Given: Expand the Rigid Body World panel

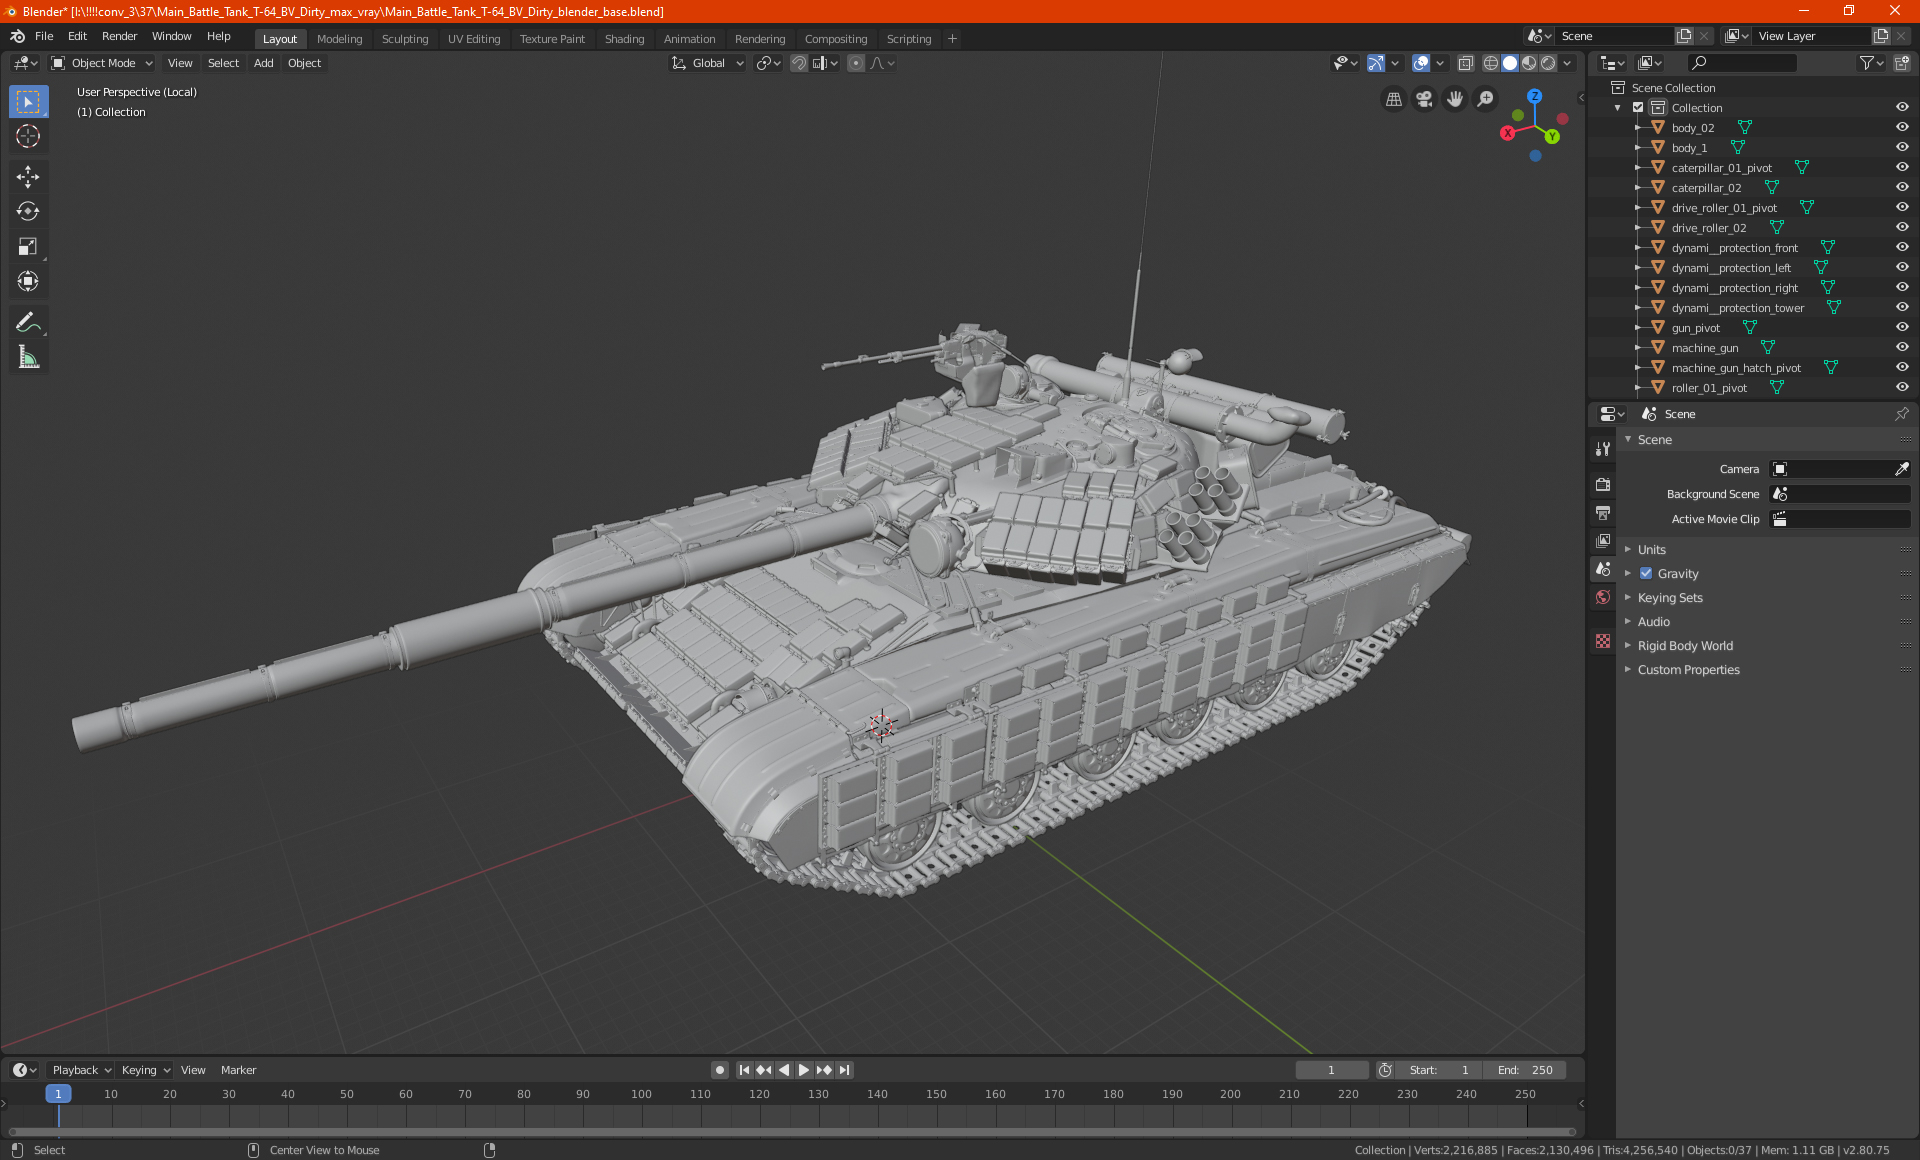Looking at the screenshot, I should [x=1685, y=645].
